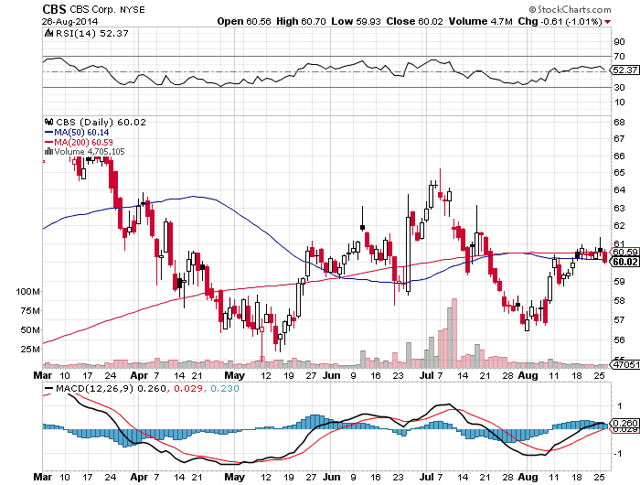Click the 52.37 RSI value tag
This screenshot has height=485, width=640.
625,70
